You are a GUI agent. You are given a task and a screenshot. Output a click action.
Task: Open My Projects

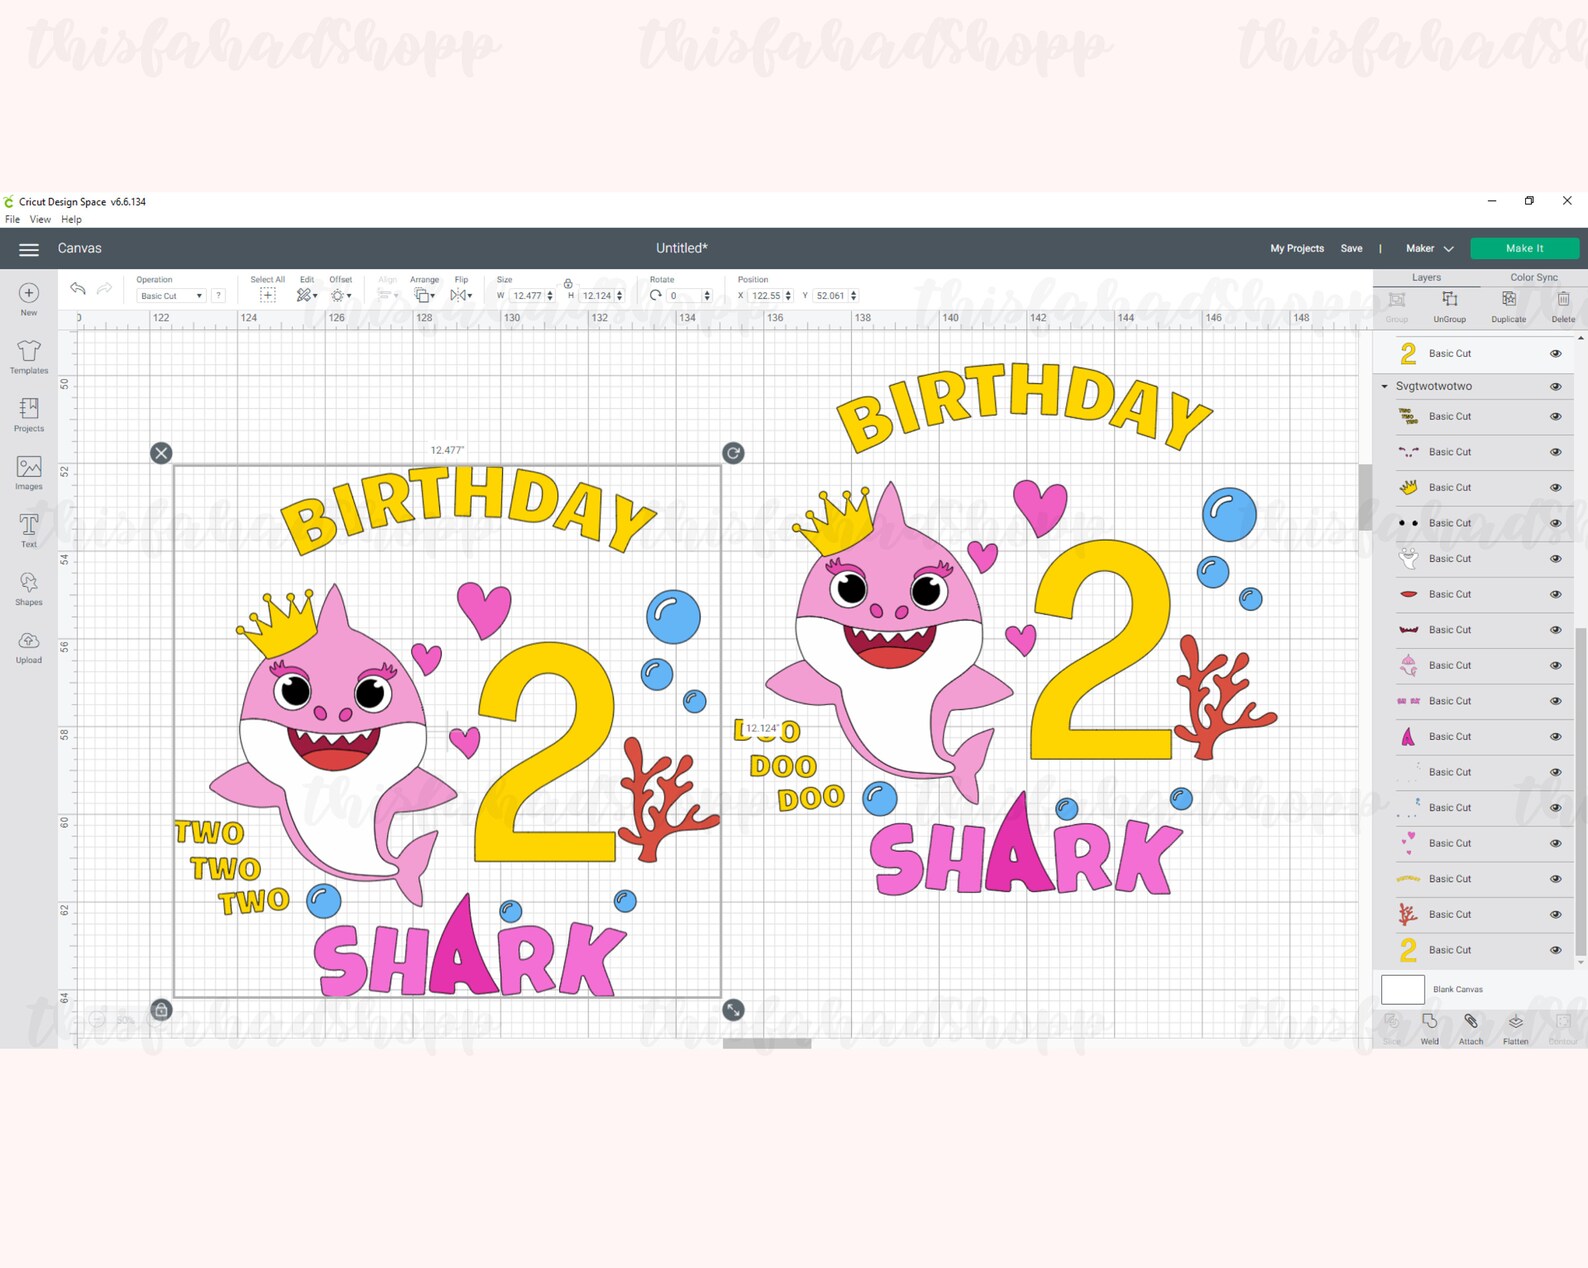click(1297, 249)
